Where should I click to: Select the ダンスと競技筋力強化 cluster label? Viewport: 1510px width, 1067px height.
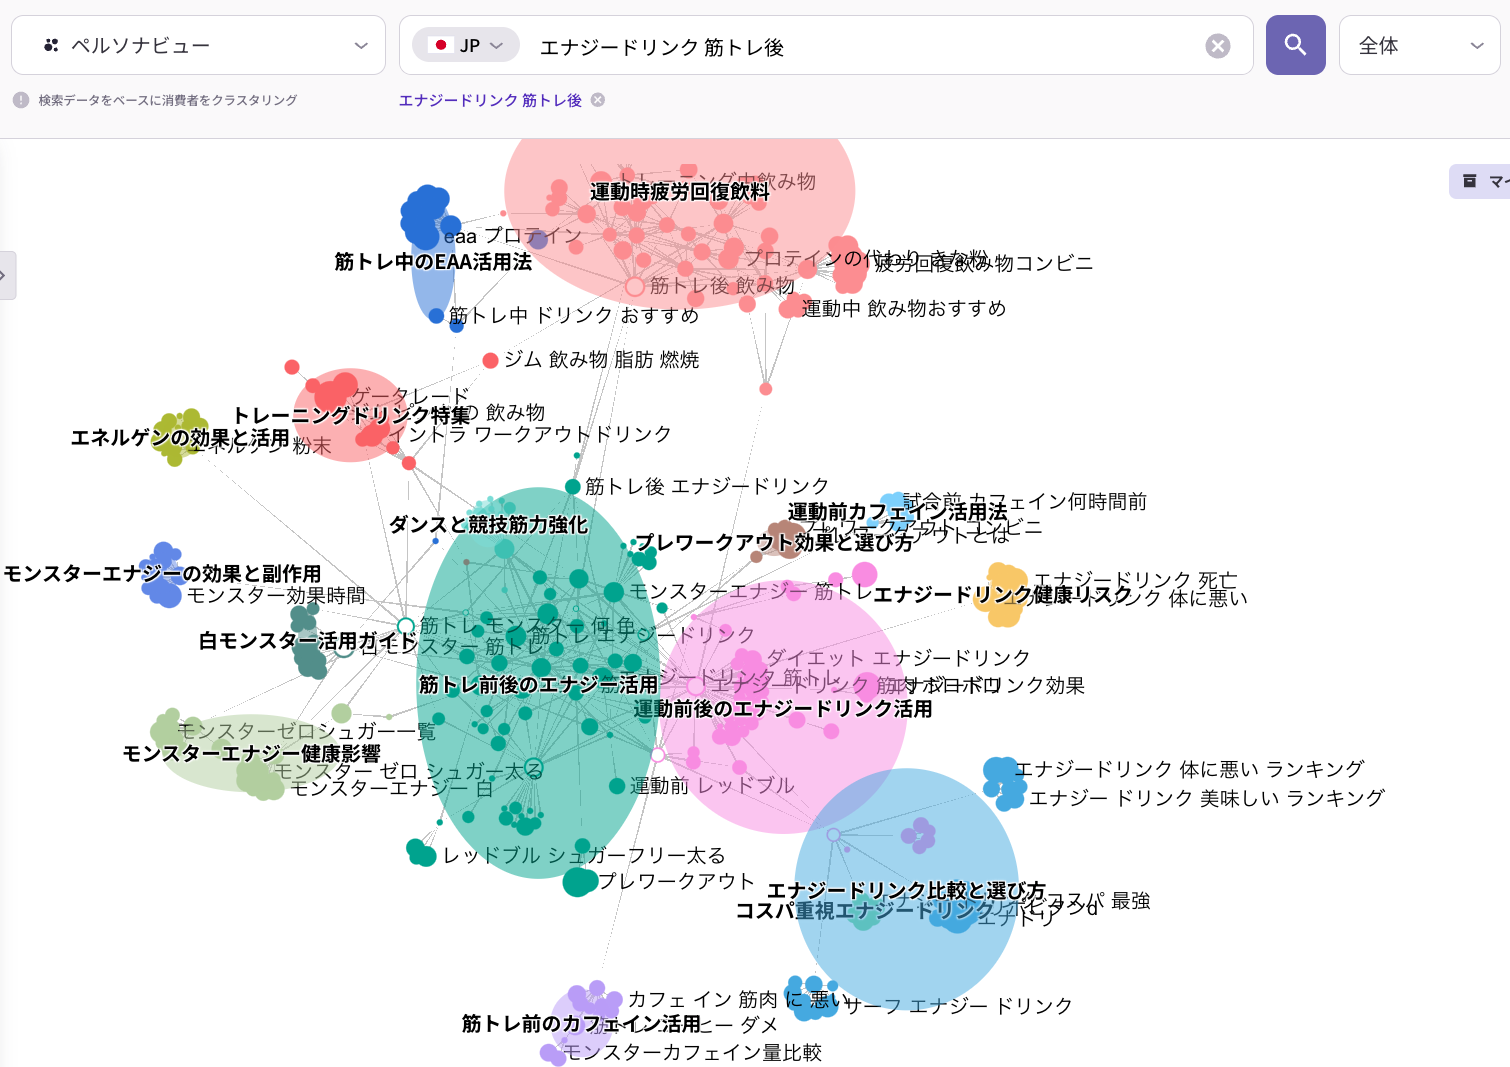point(488,524)
